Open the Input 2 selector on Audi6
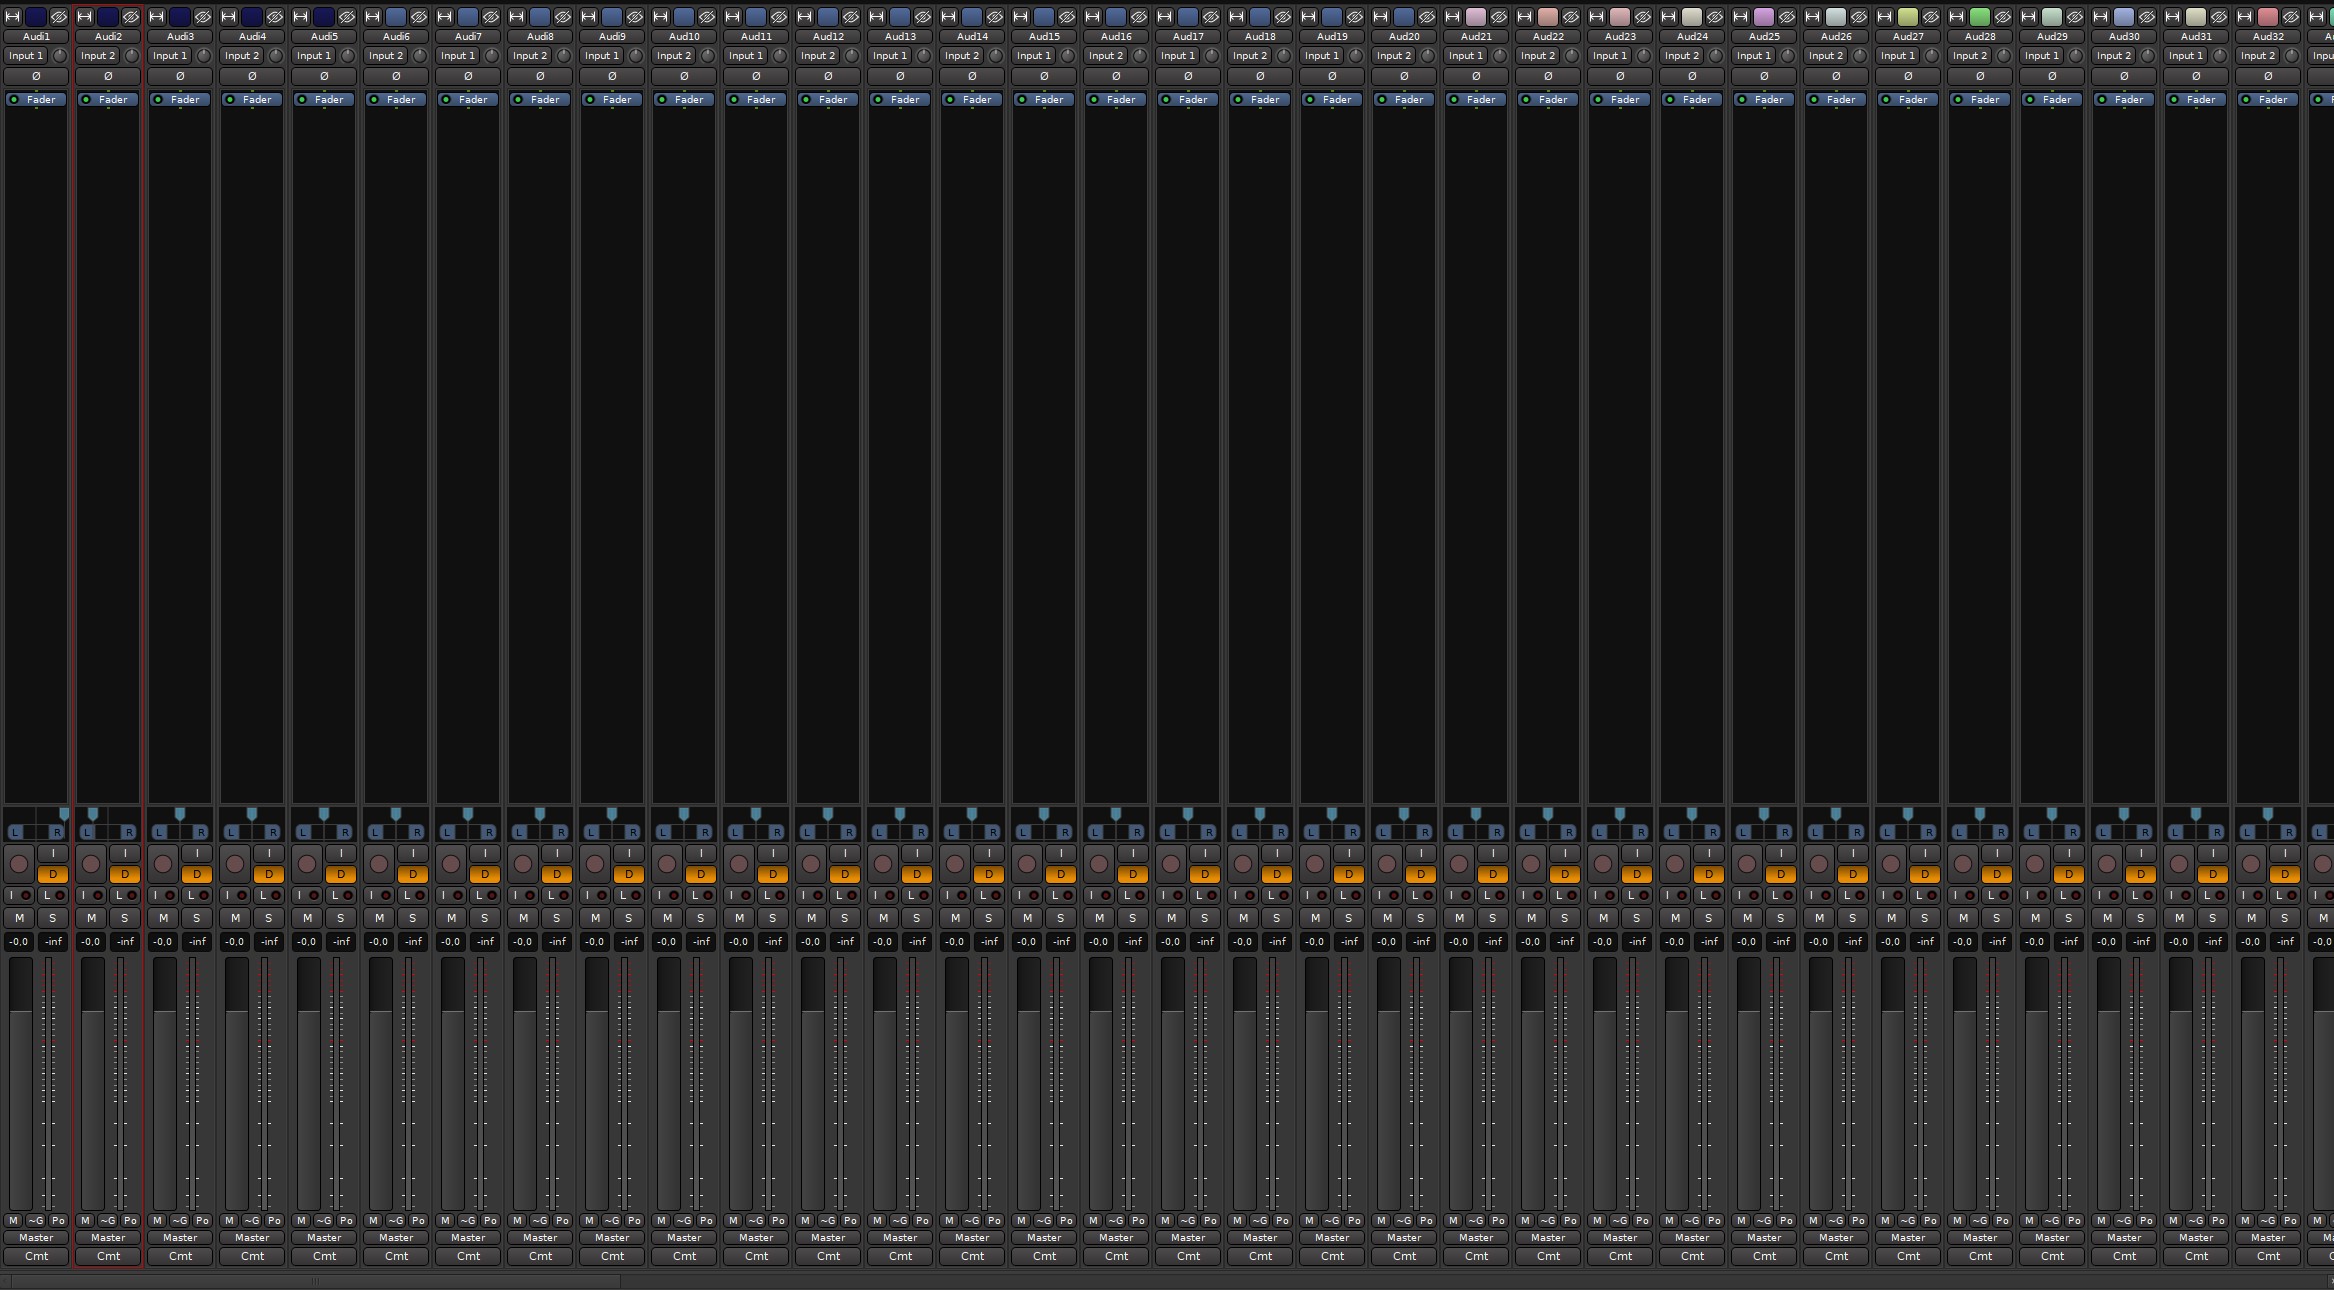The width and height of the screenshot is (2334, 1290). [386, 56]
